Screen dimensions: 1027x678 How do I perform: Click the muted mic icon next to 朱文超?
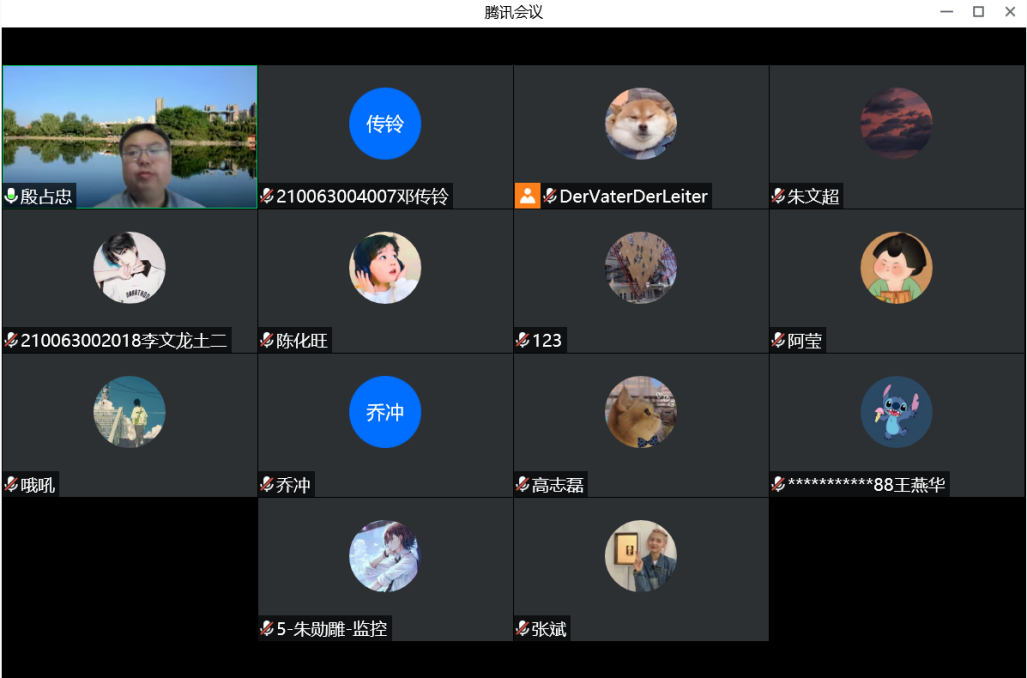coord(778,196)
